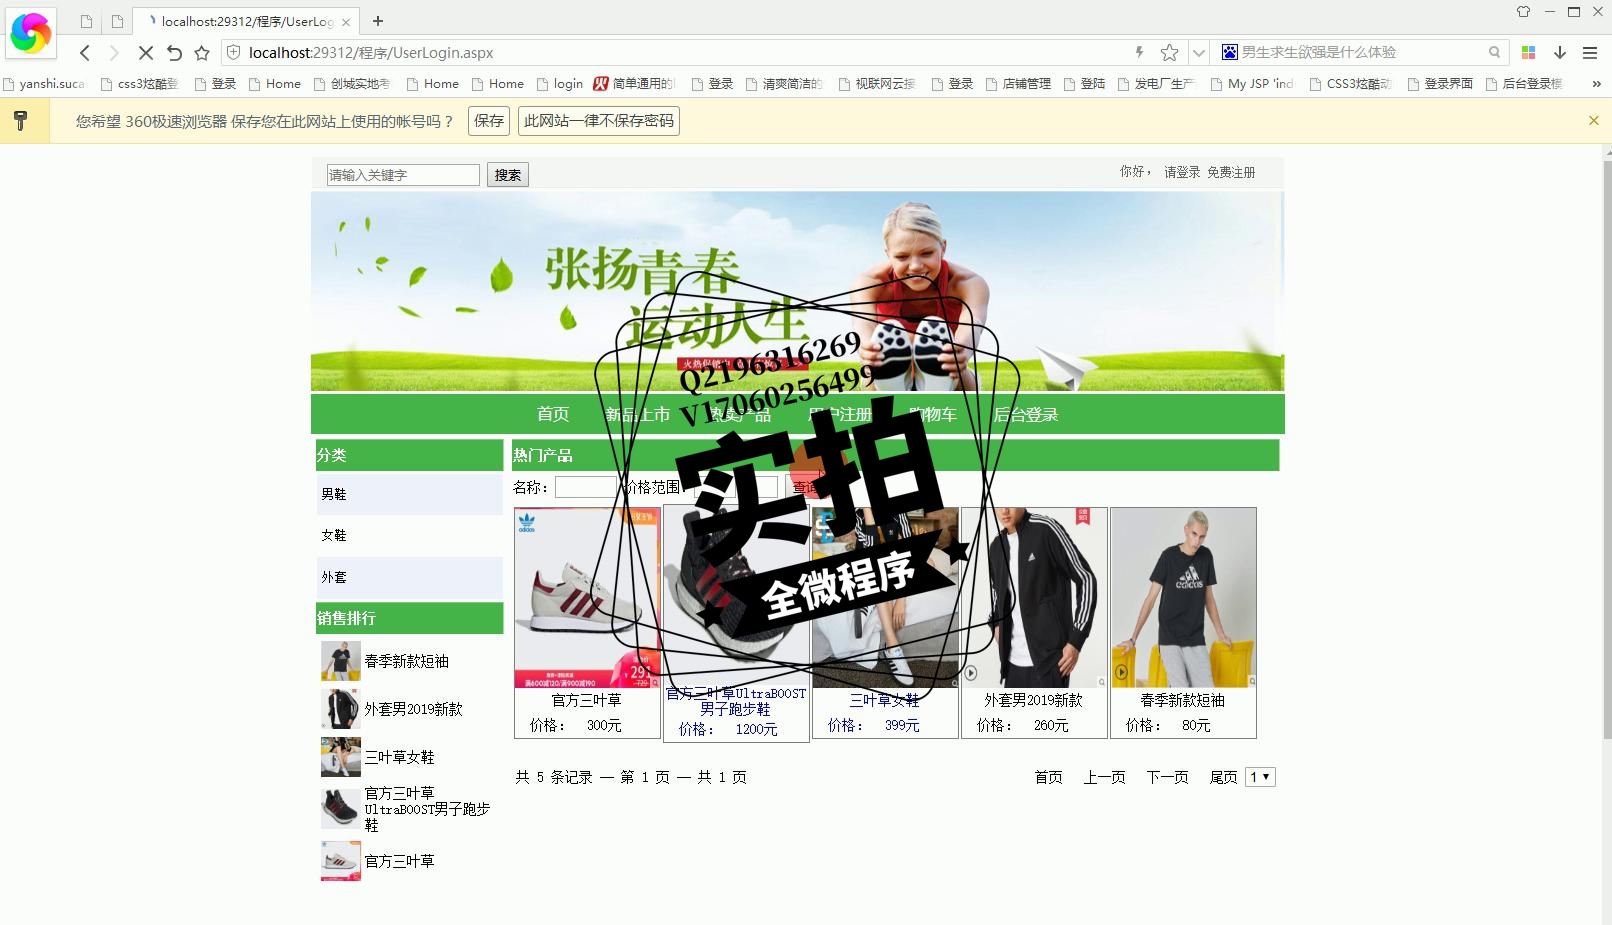Screen dimensions: 1612x925
Task: Stop page loading with the X icon
Action: (145, 53)
